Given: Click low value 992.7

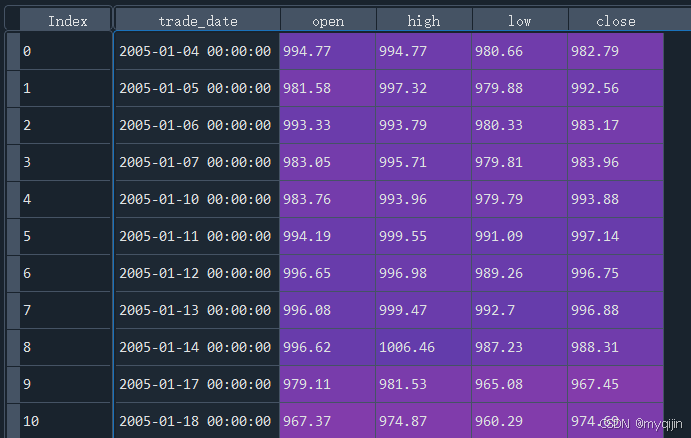Looking at the screenshot, I should [x=520, y=310].
